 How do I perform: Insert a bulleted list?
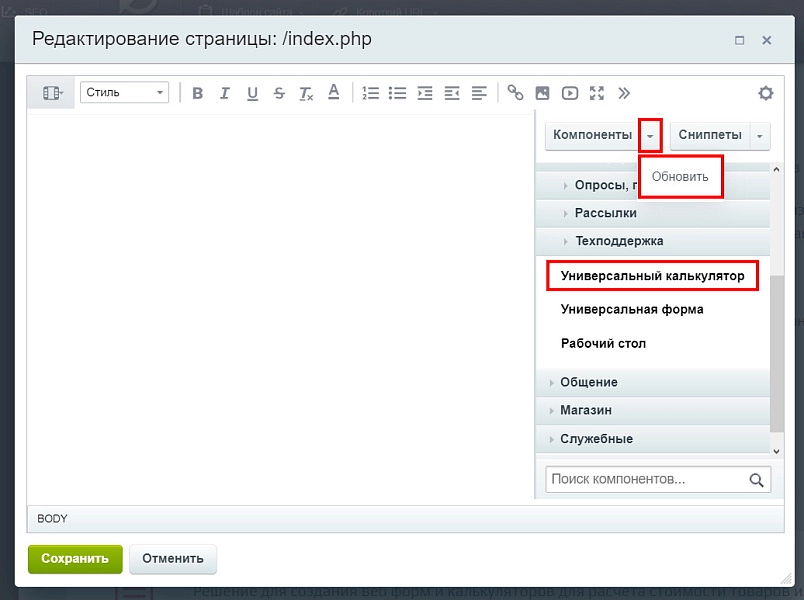[x=397, y=93]
